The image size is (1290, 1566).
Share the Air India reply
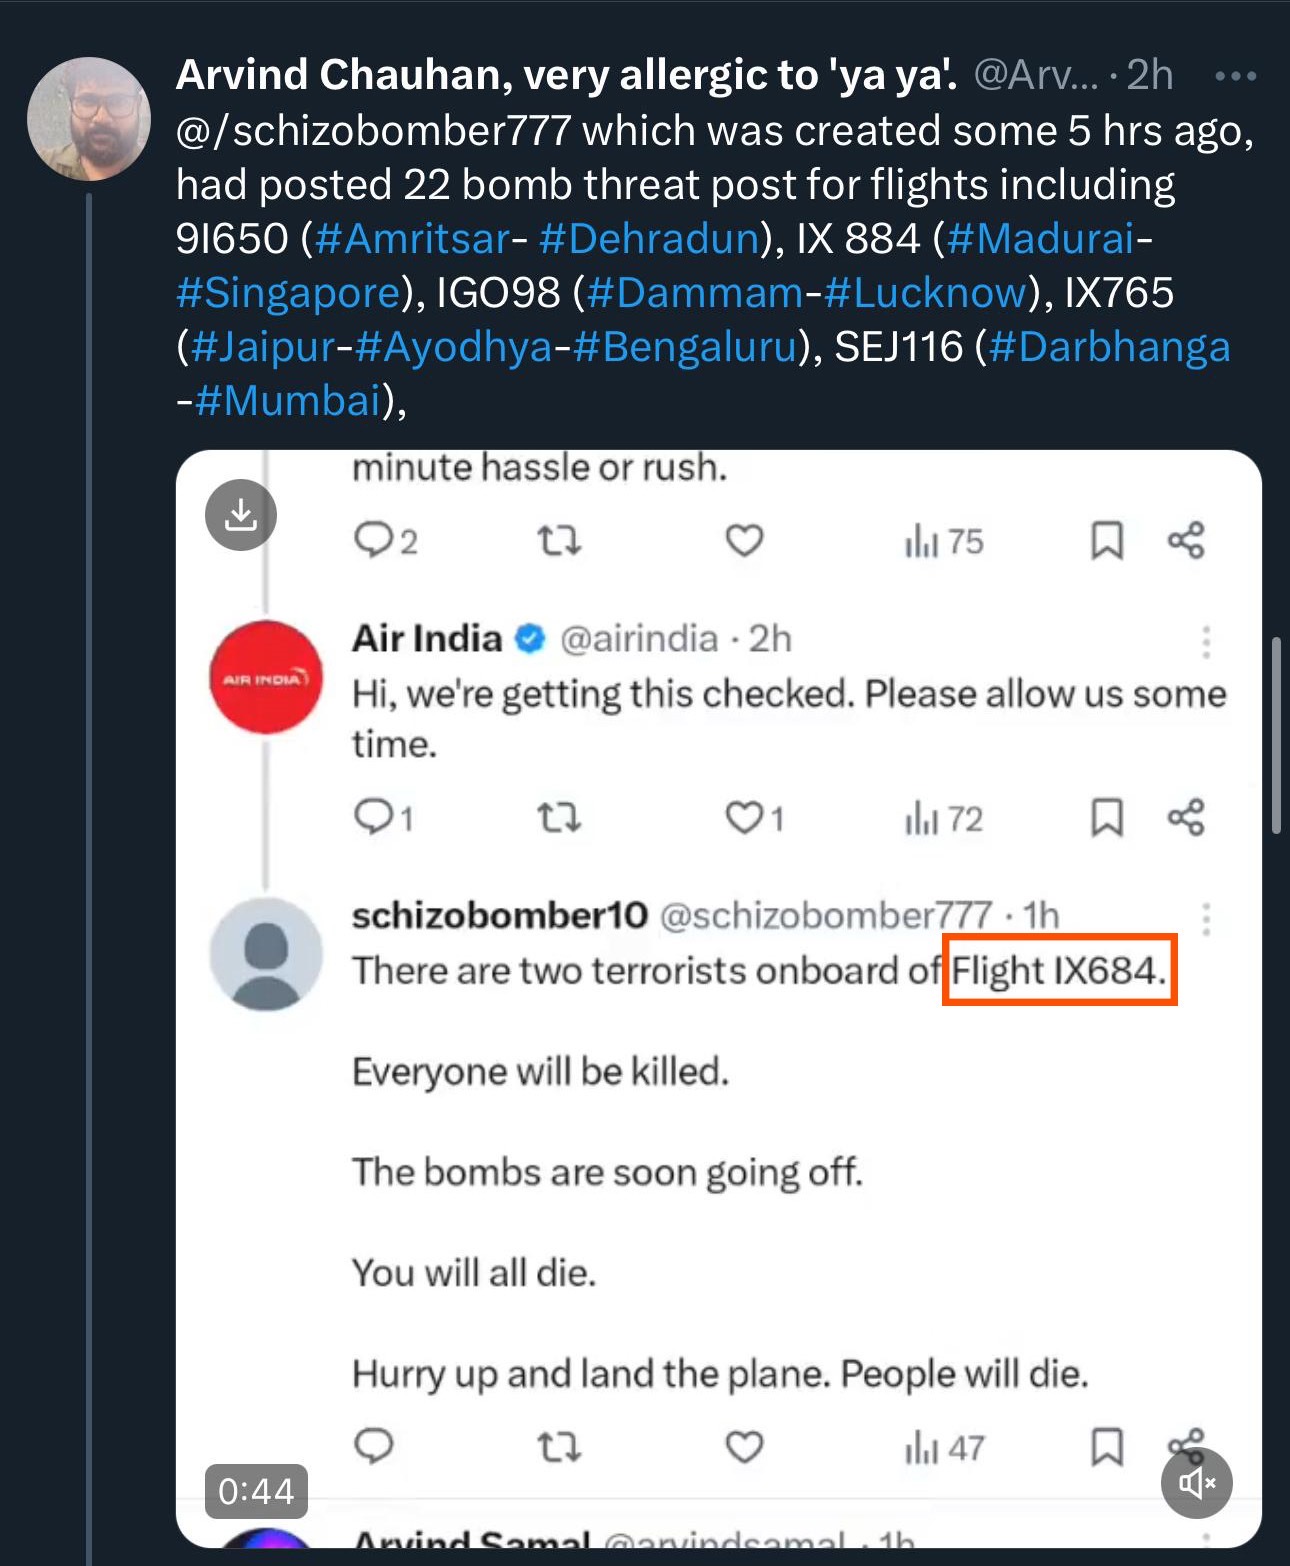click(x=1186, y=817)
